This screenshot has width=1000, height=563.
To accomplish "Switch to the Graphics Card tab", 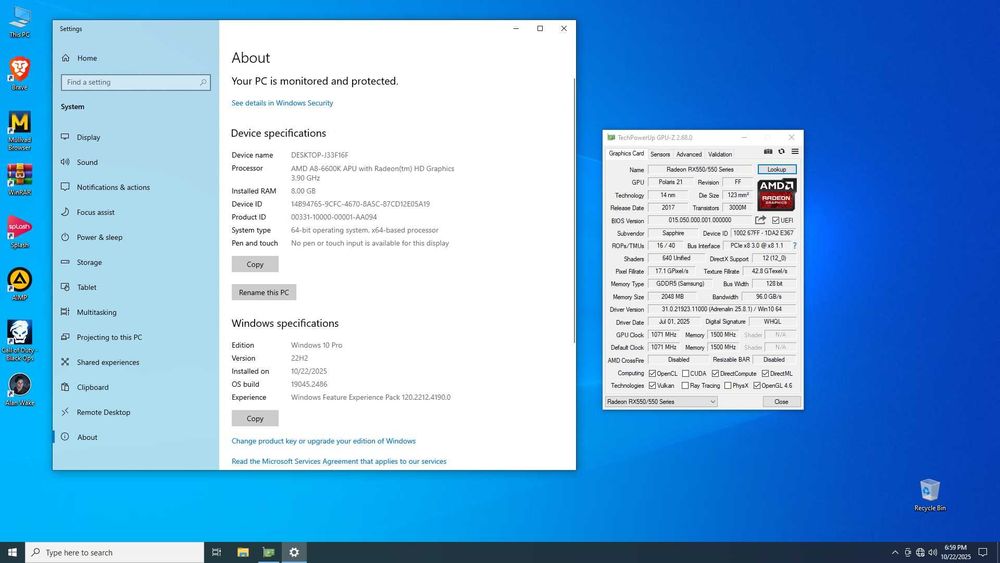I will point(626,154).
